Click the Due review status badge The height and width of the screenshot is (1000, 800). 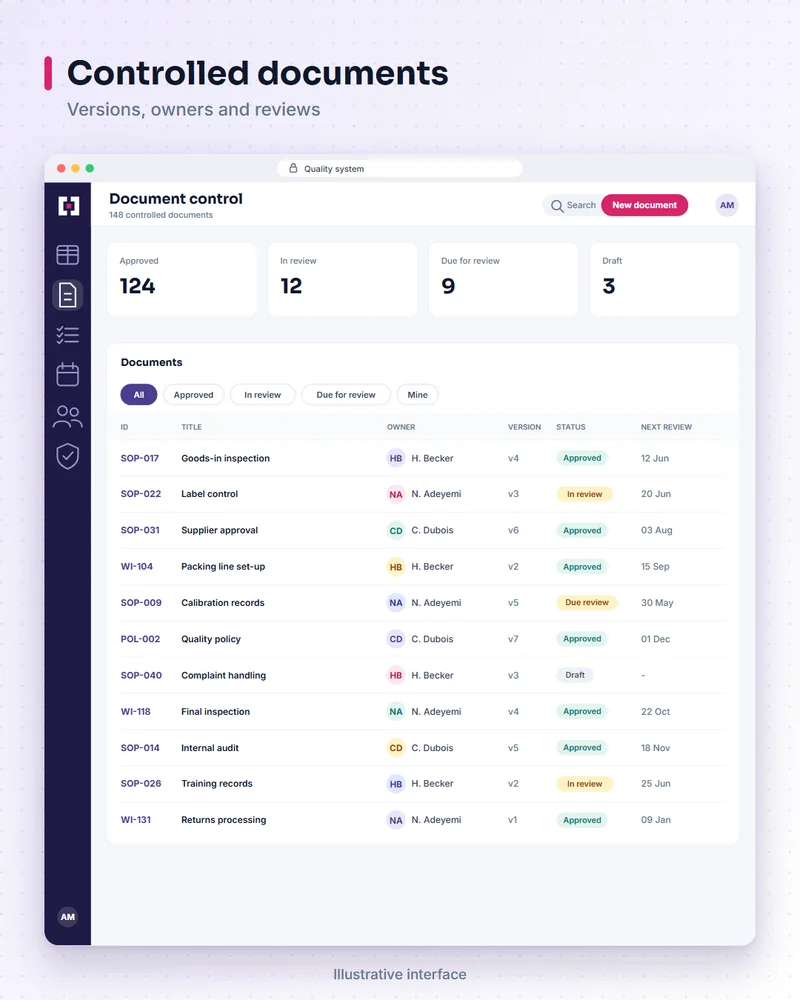tap(587, 603)
